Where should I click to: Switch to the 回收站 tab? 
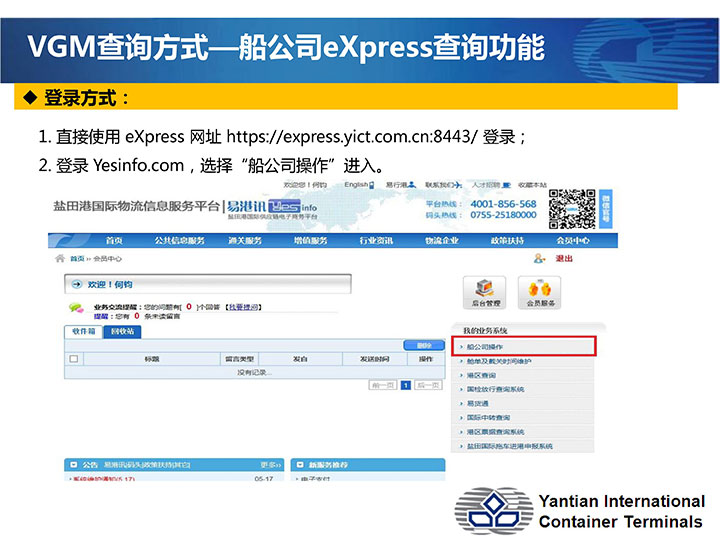(x=123, y=331)
